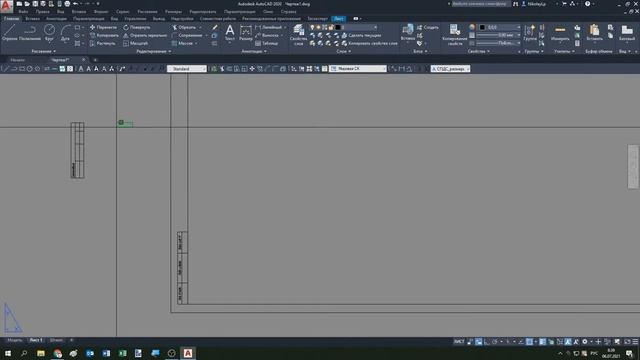Image resolution: width=640 pixels, height=360 pixels.
Task: Add a new layout tab with plus
Action: (x=71, y=340)
